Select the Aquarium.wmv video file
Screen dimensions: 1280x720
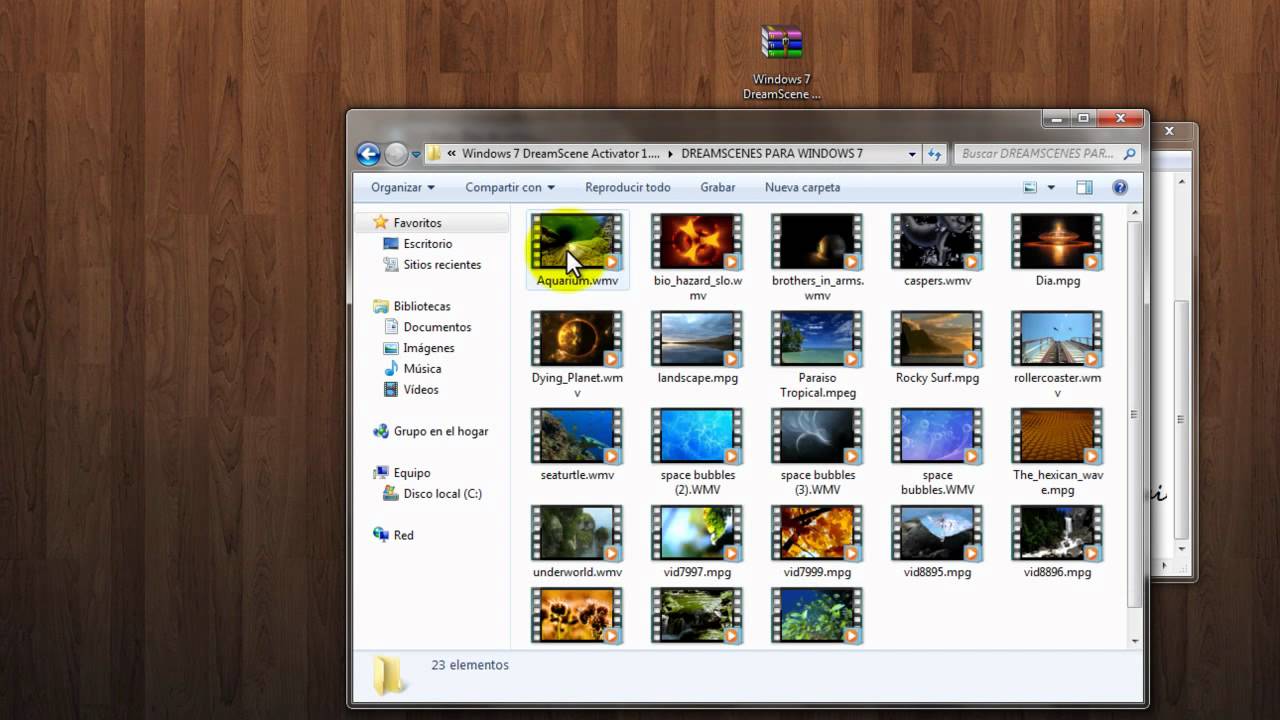click(577, 250)
